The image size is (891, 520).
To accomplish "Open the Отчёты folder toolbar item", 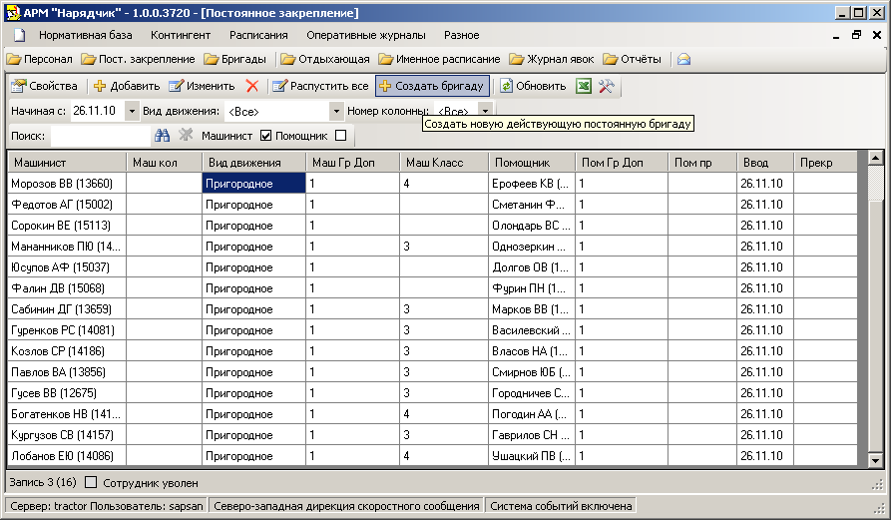I will pos(632,59).
